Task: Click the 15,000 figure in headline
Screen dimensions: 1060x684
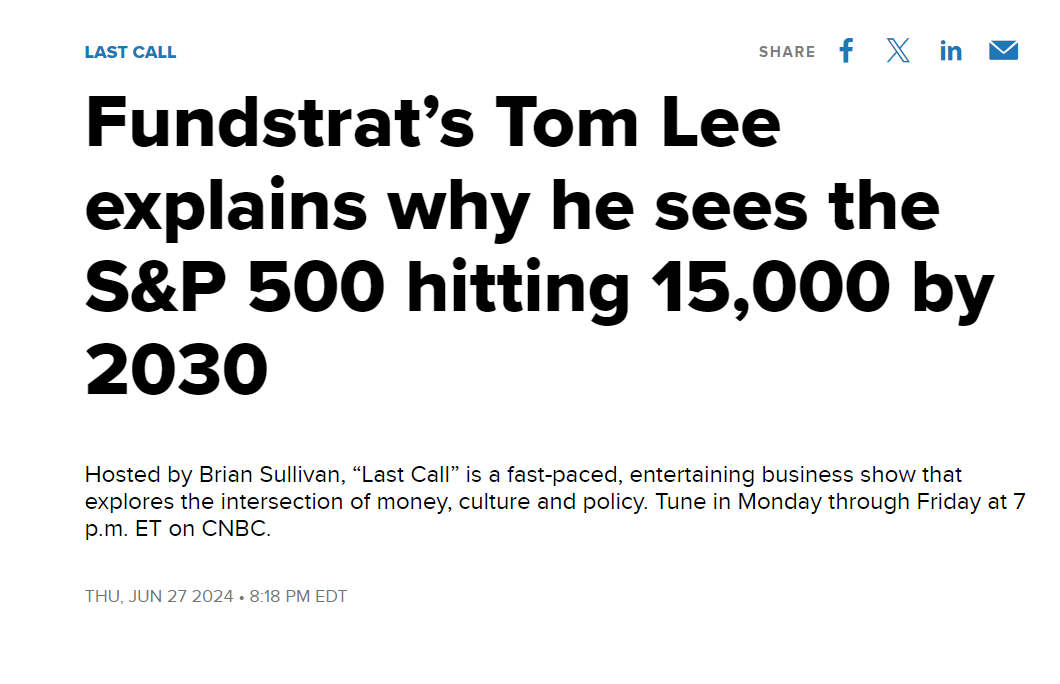Action: 771,289
